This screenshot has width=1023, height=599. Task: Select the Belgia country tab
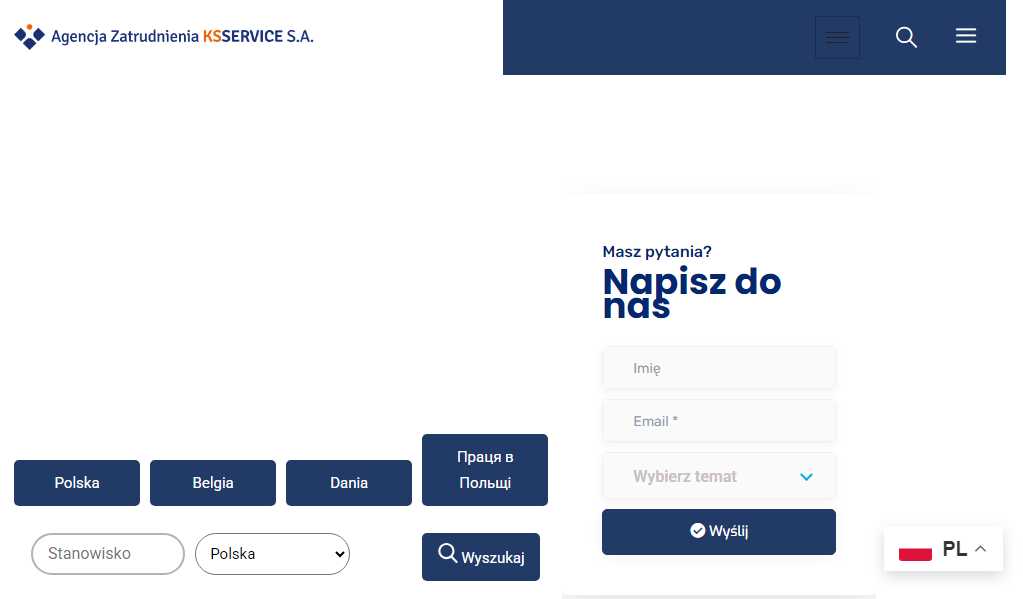coord(213,483)
